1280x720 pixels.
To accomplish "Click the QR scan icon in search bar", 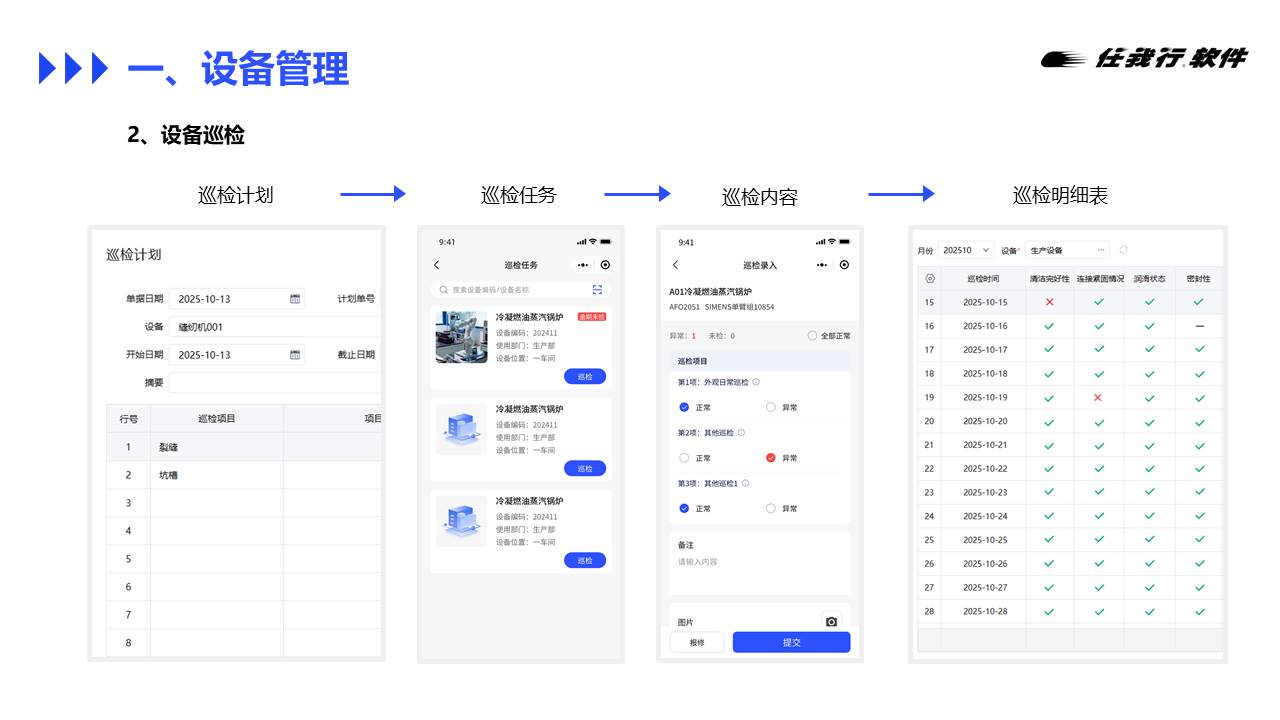I will pos(597,290).
